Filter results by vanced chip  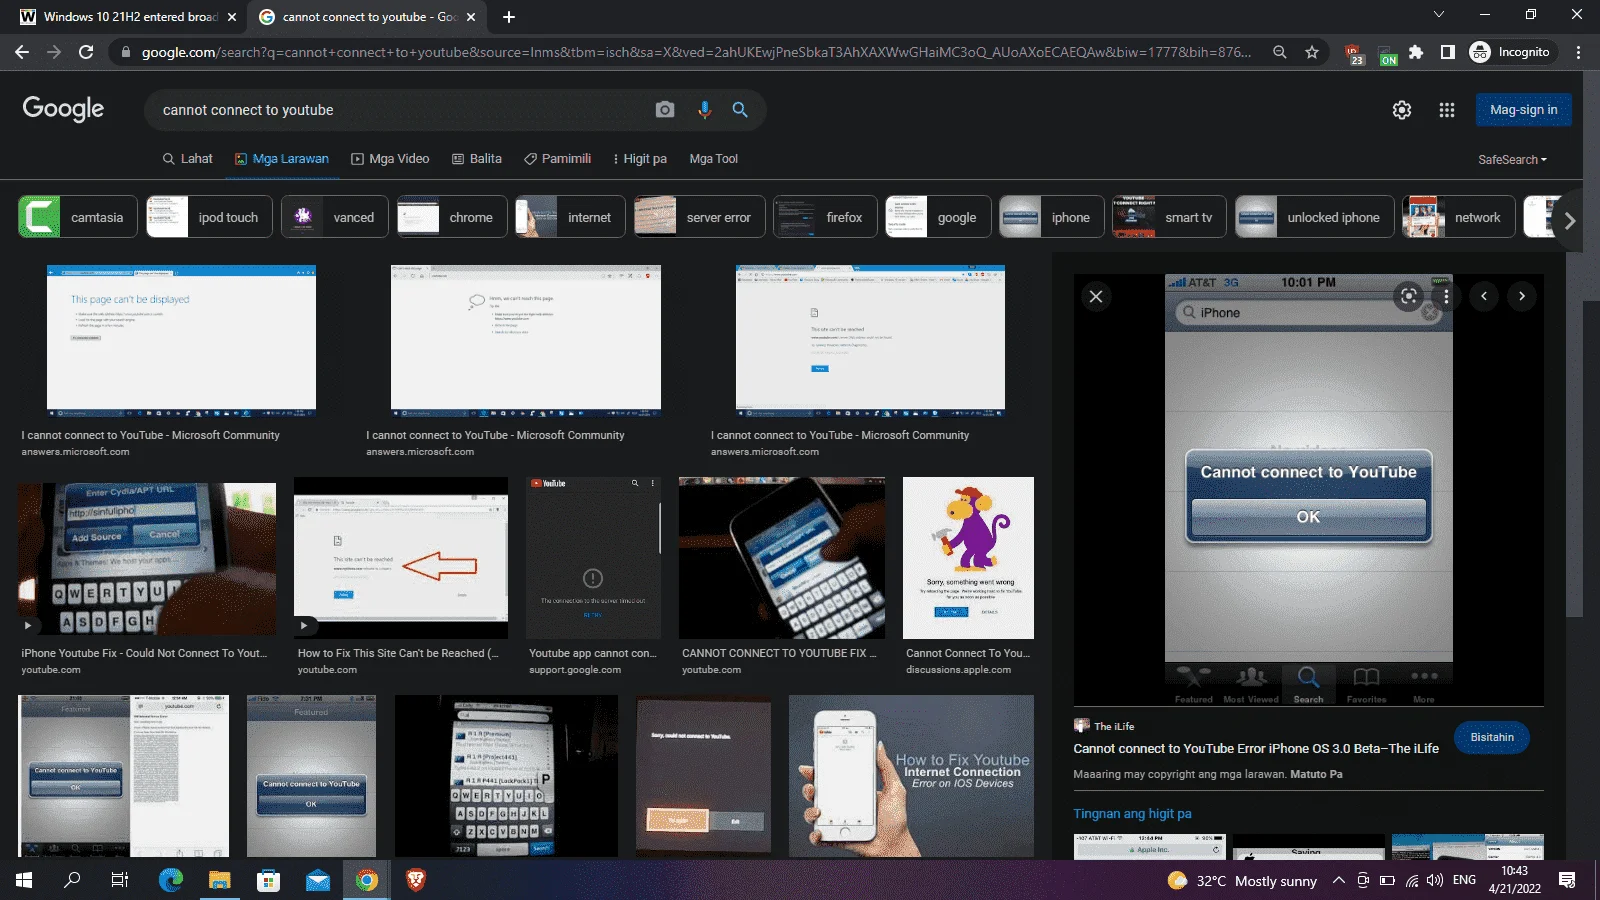[335, 217]
